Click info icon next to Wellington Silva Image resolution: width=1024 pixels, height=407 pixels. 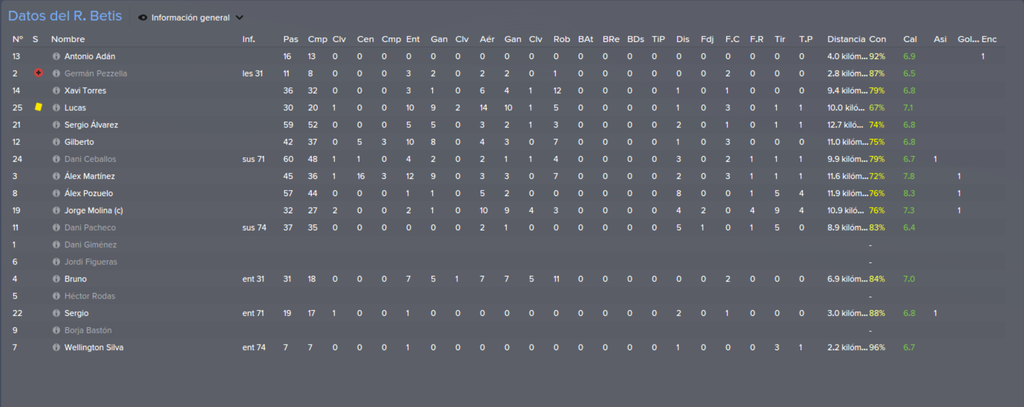pyautogui.click(x=56, y=348)
